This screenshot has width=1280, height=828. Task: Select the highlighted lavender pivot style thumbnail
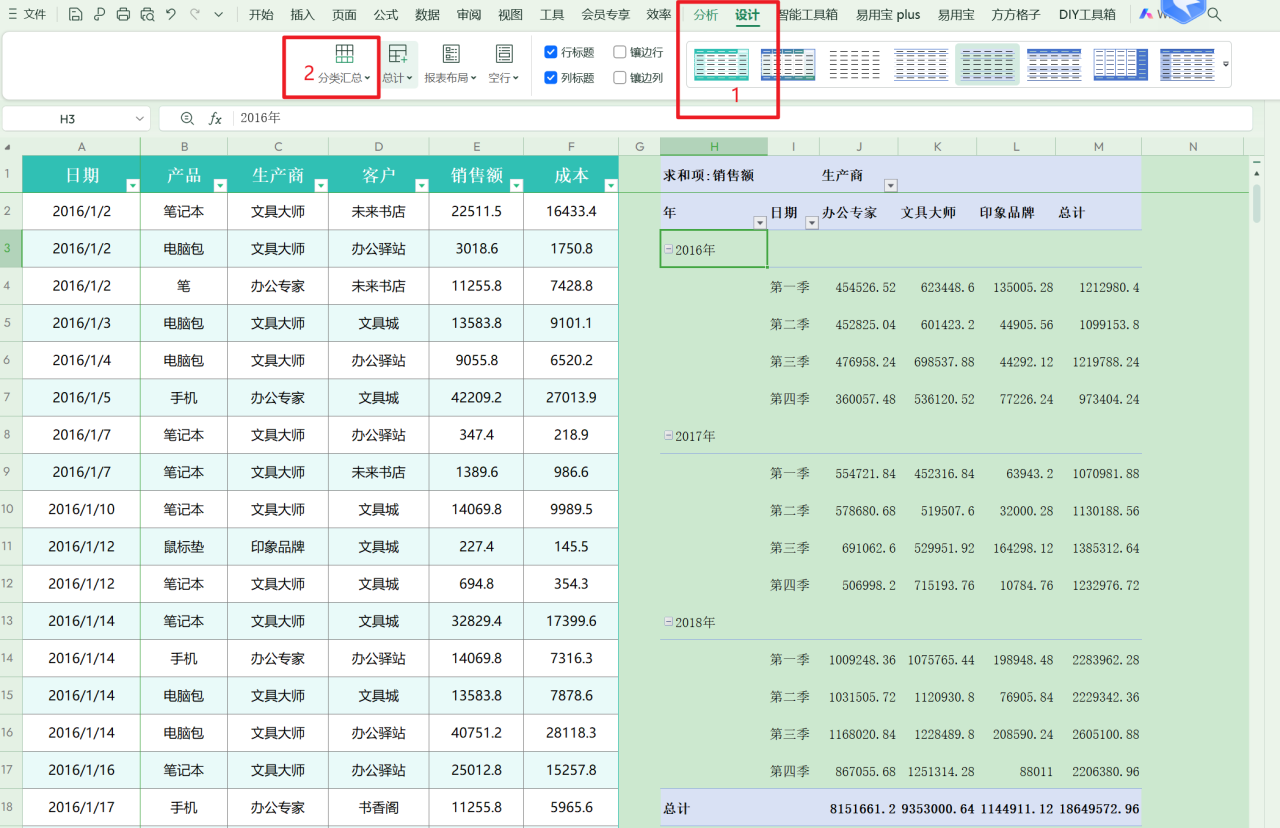(987, 64)
